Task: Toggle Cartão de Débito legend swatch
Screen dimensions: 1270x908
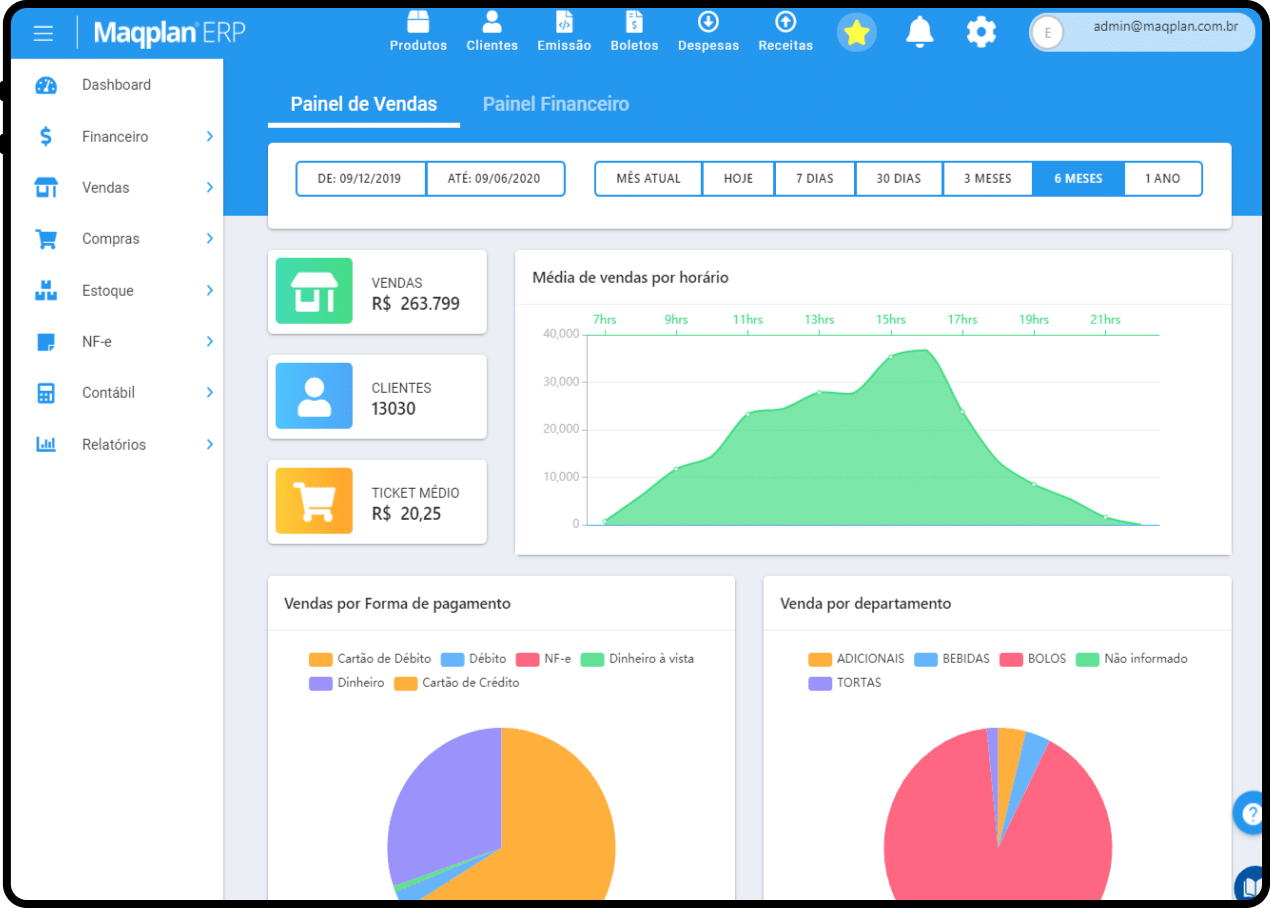Action: 320,660
